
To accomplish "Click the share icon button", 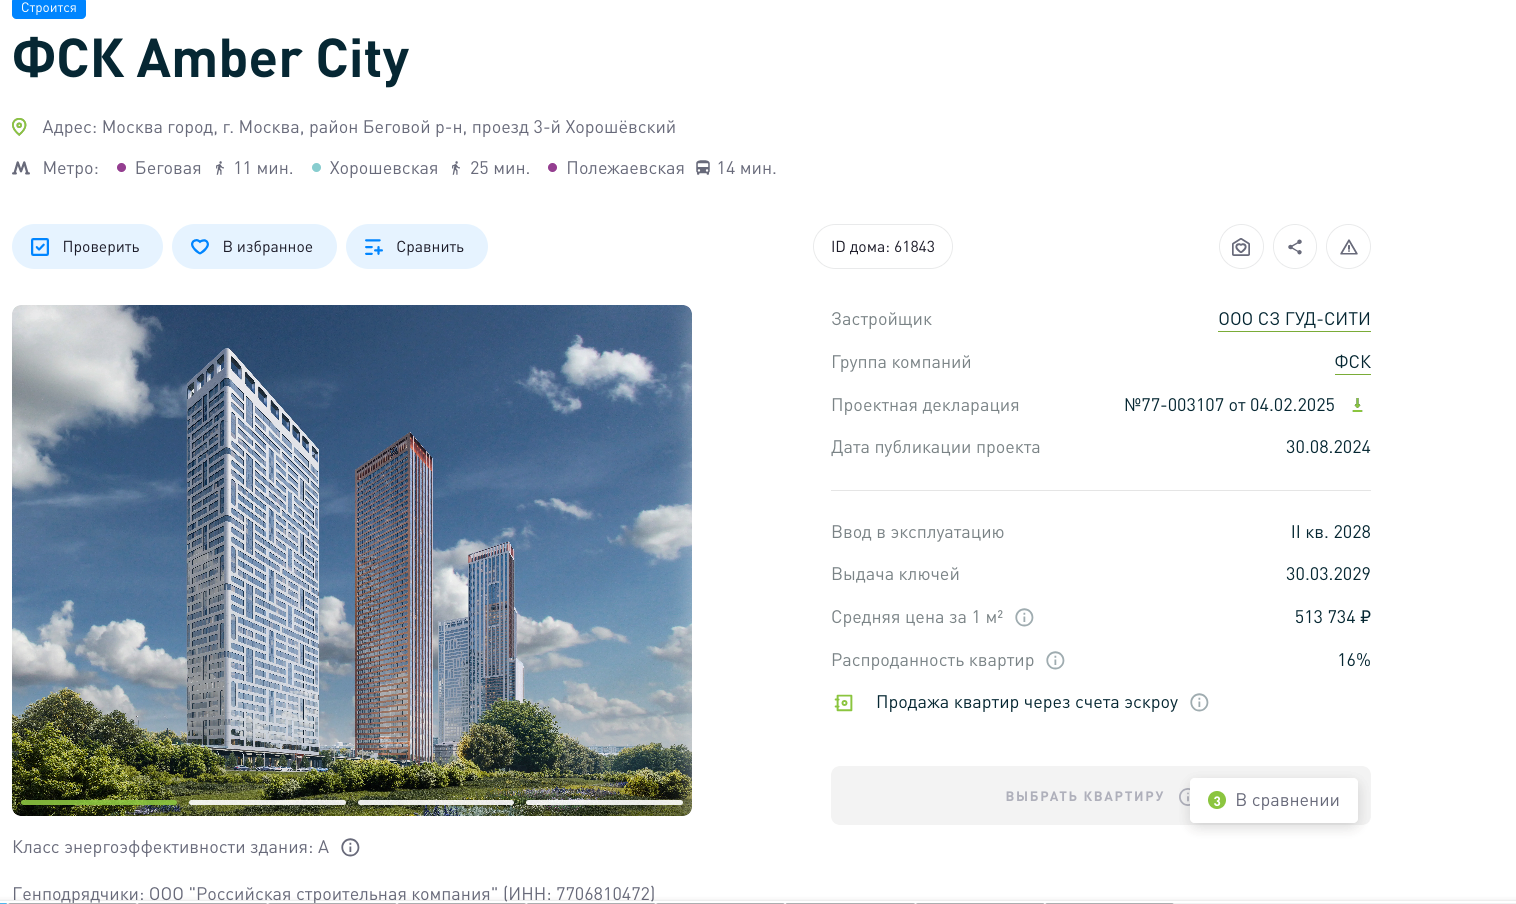I will pos(1295,247).
